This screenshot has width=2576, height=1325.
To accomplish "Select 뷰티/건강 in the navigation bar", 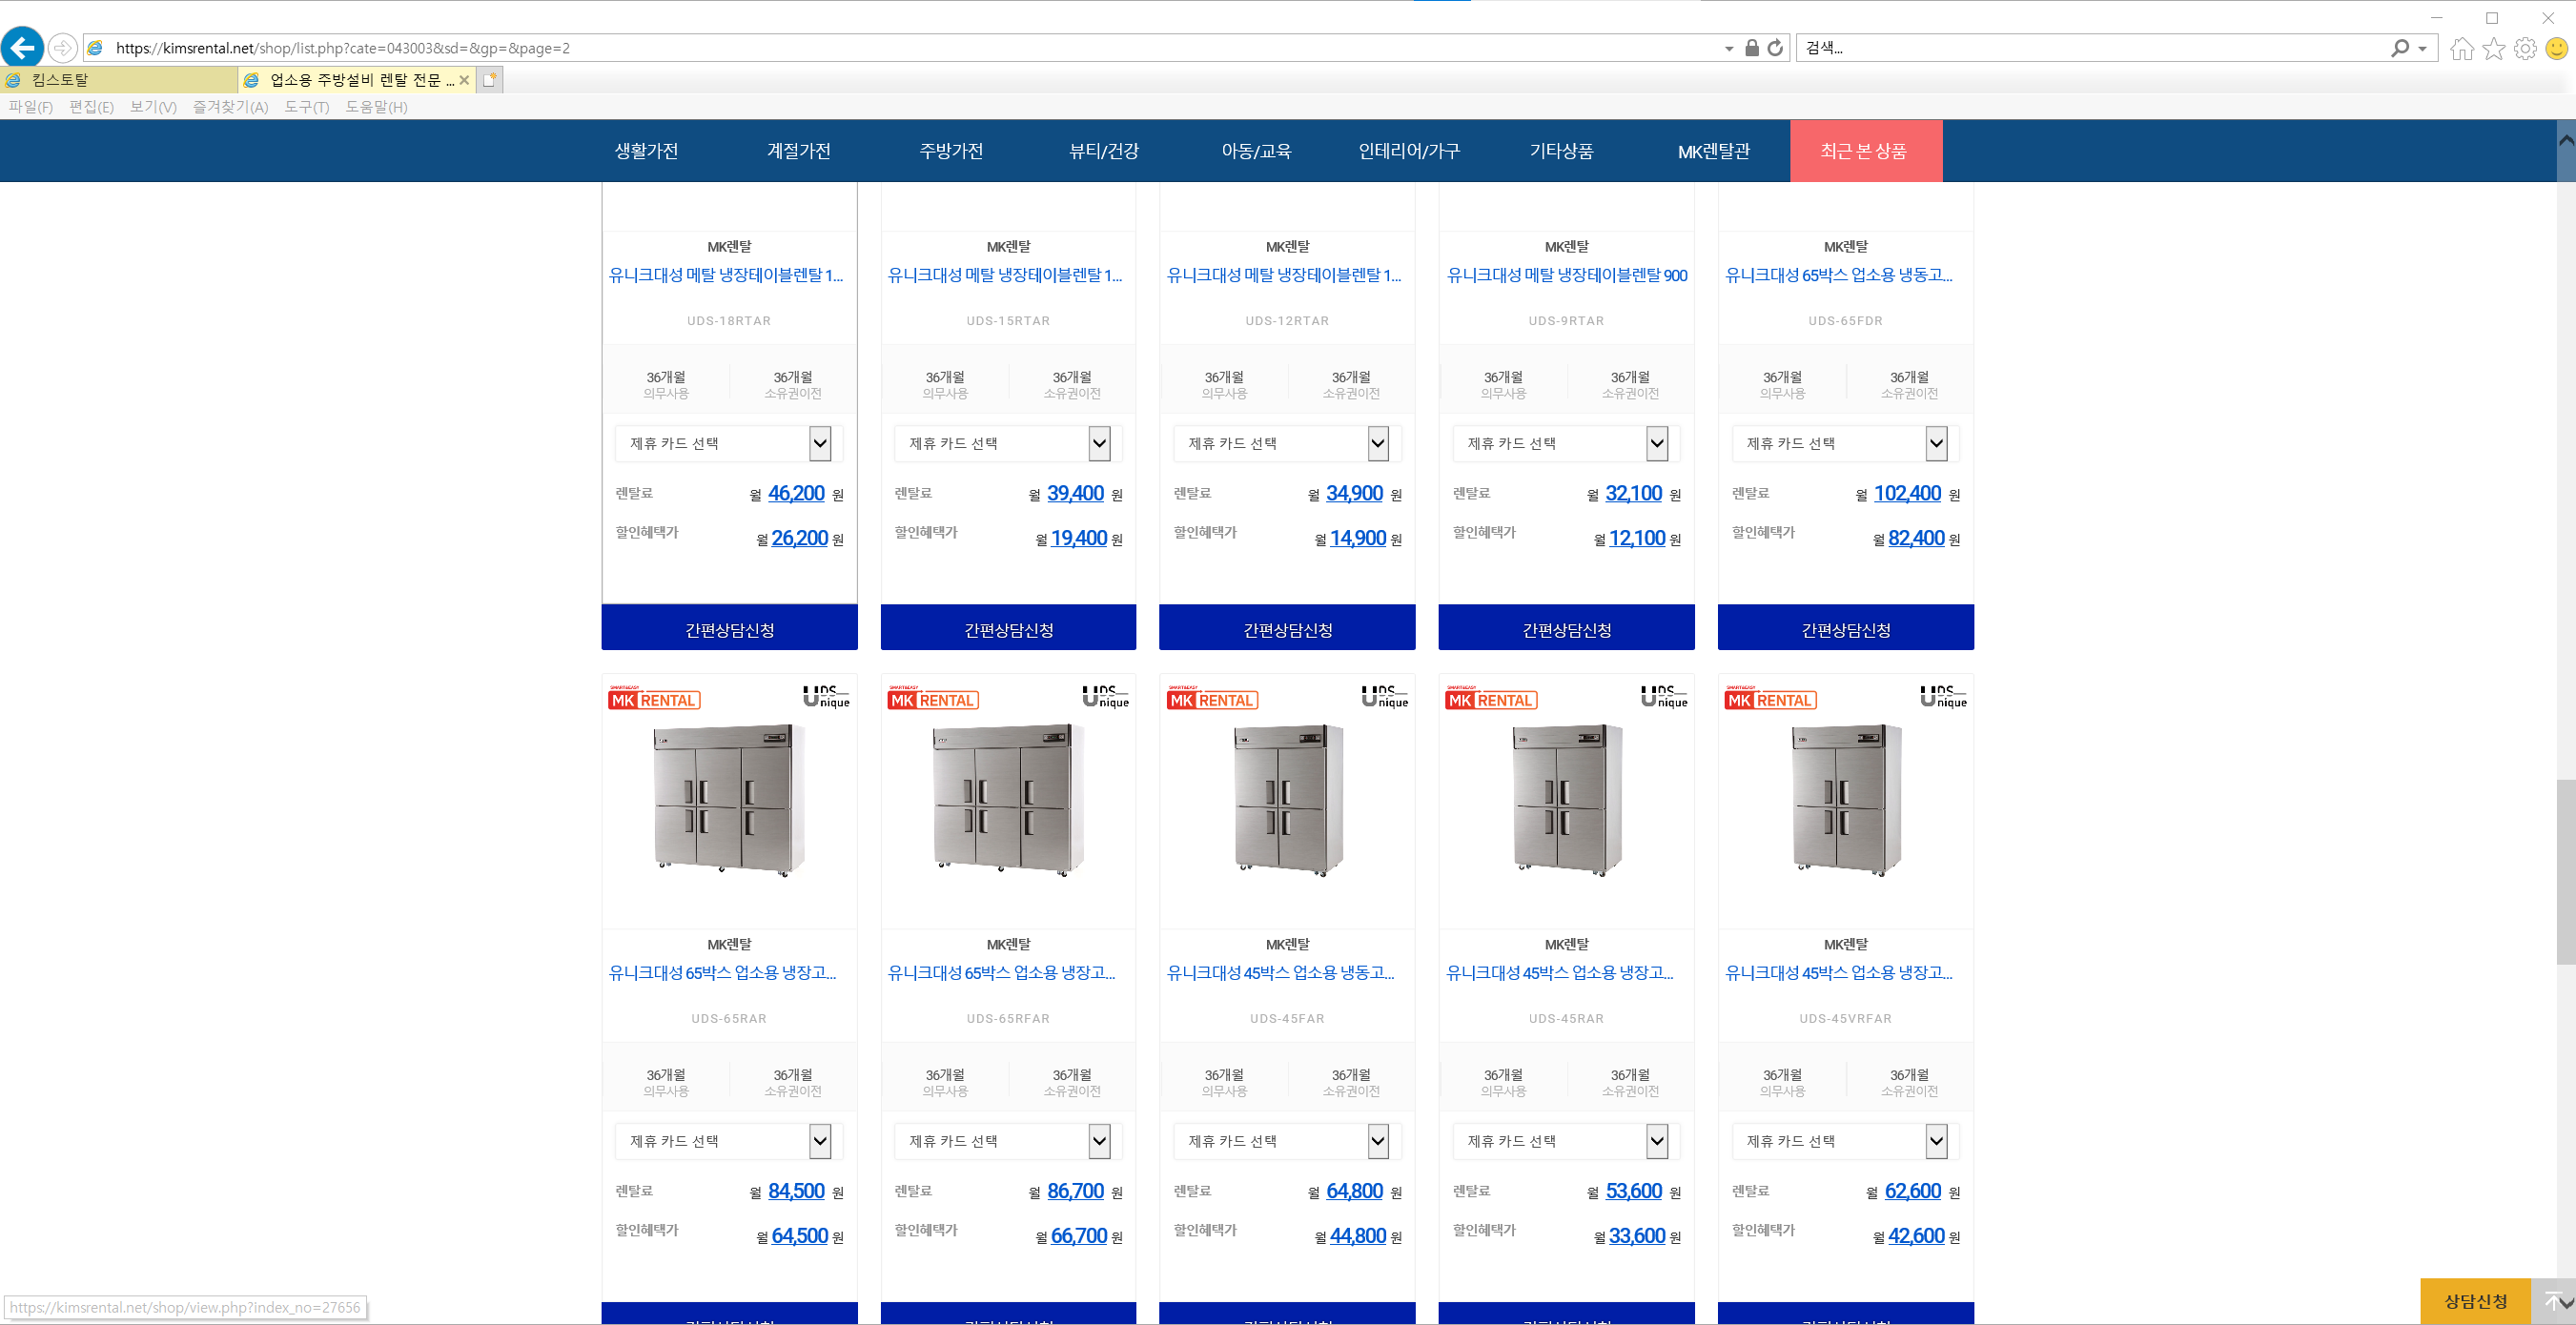I will [1103, 151].
